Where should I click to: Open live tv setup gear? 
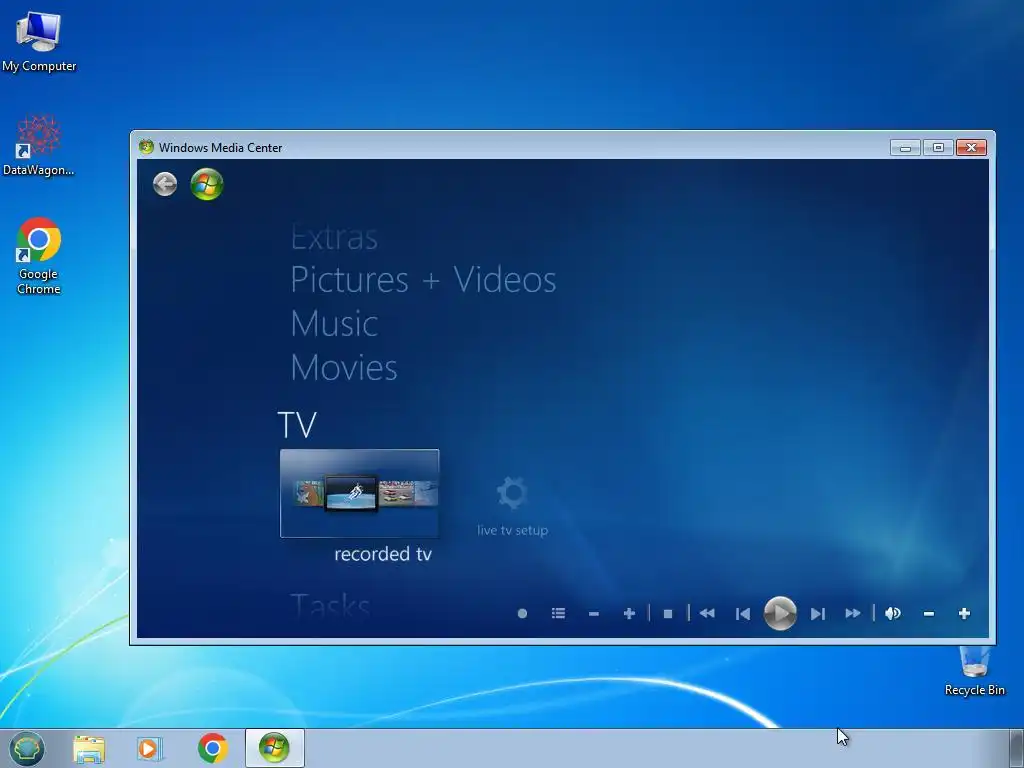coord(511,493)
